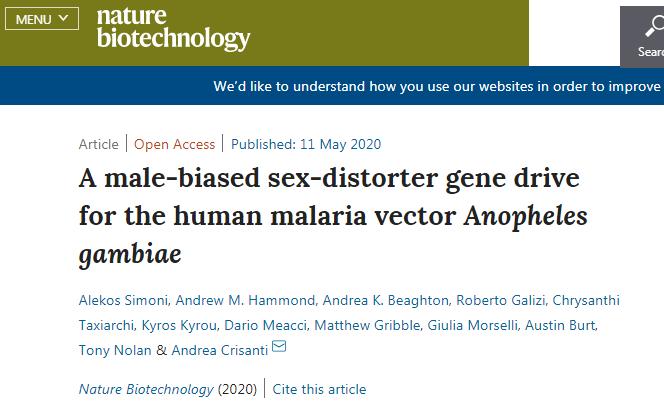Select author Roberto Galizi
Image resolution: width=664 pixels, height=406 pixels.
click(500, 300)
